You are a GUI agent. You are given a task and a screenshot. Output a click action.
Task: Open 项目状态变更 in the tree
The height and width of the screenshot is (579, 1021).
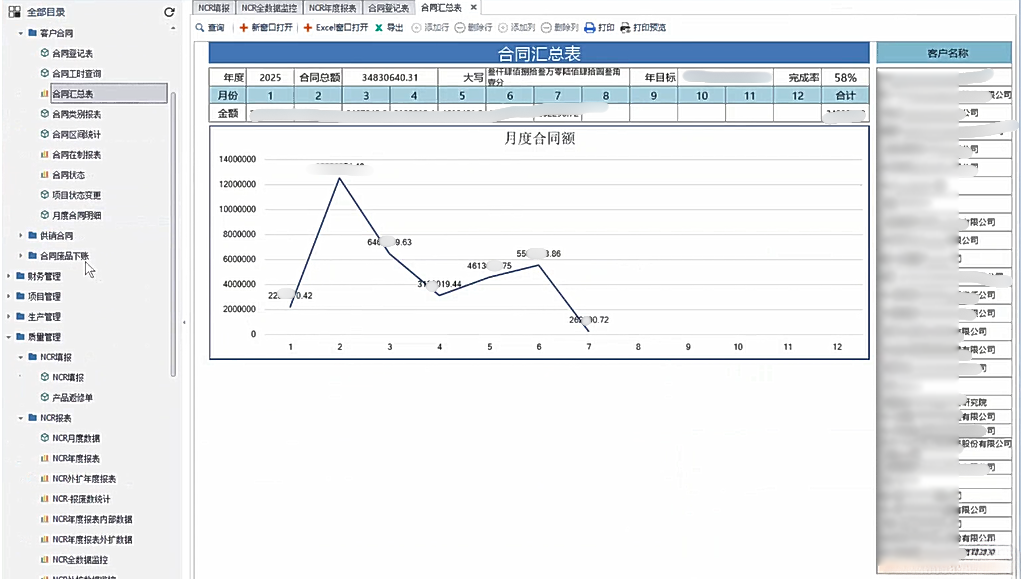tap(77, 195)
